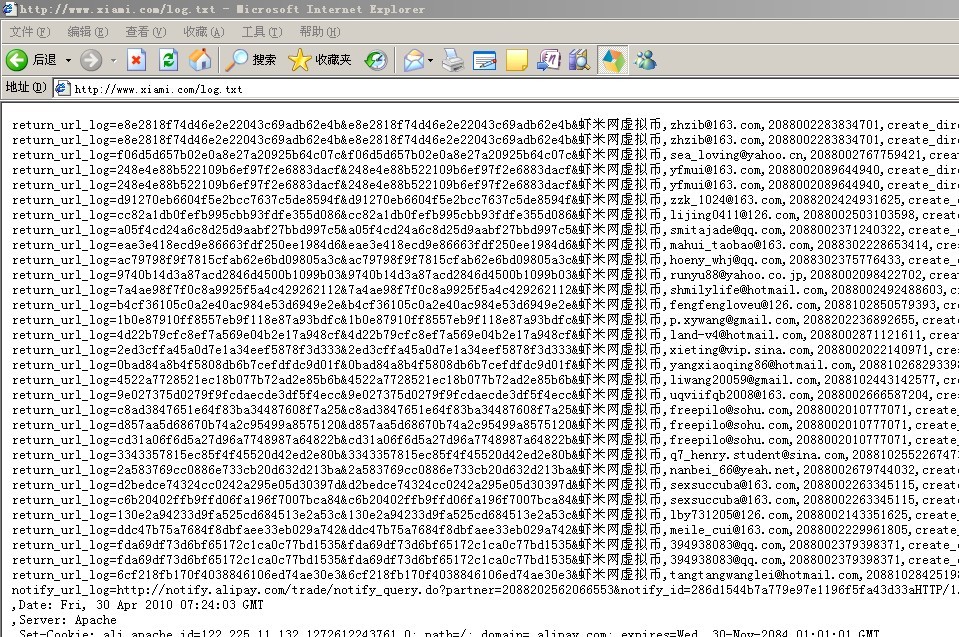
Task: Launch the Messenger people icon
Action: tap(645, 60)
